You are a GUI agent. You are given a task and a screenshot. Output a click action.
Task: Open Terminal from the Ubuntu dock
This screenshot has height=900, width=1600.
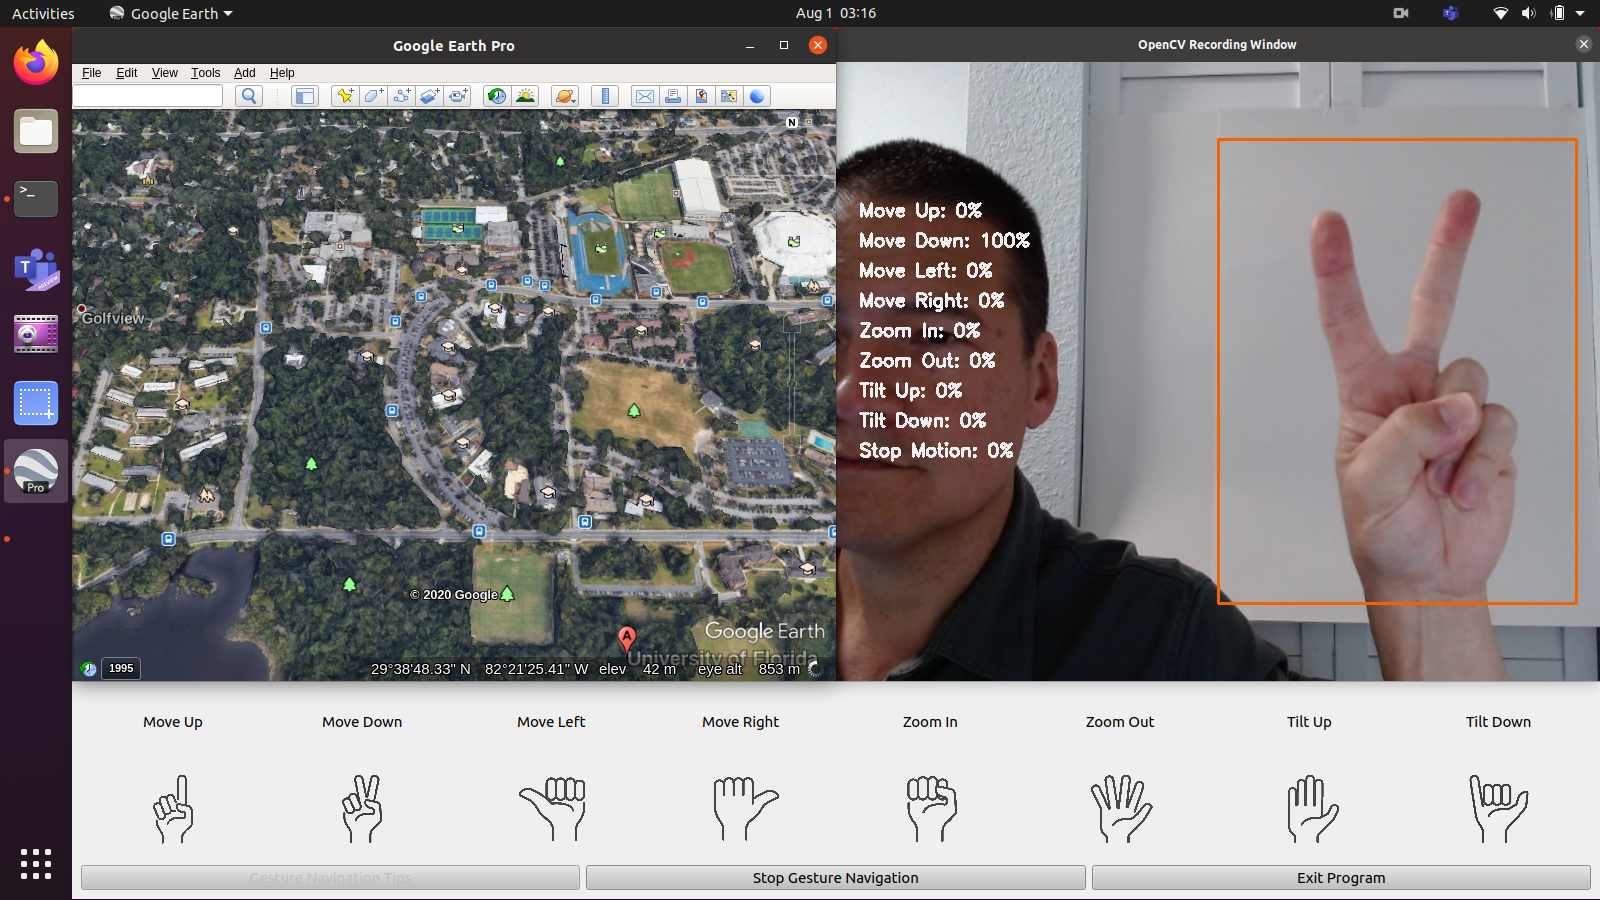coord(36,199)
